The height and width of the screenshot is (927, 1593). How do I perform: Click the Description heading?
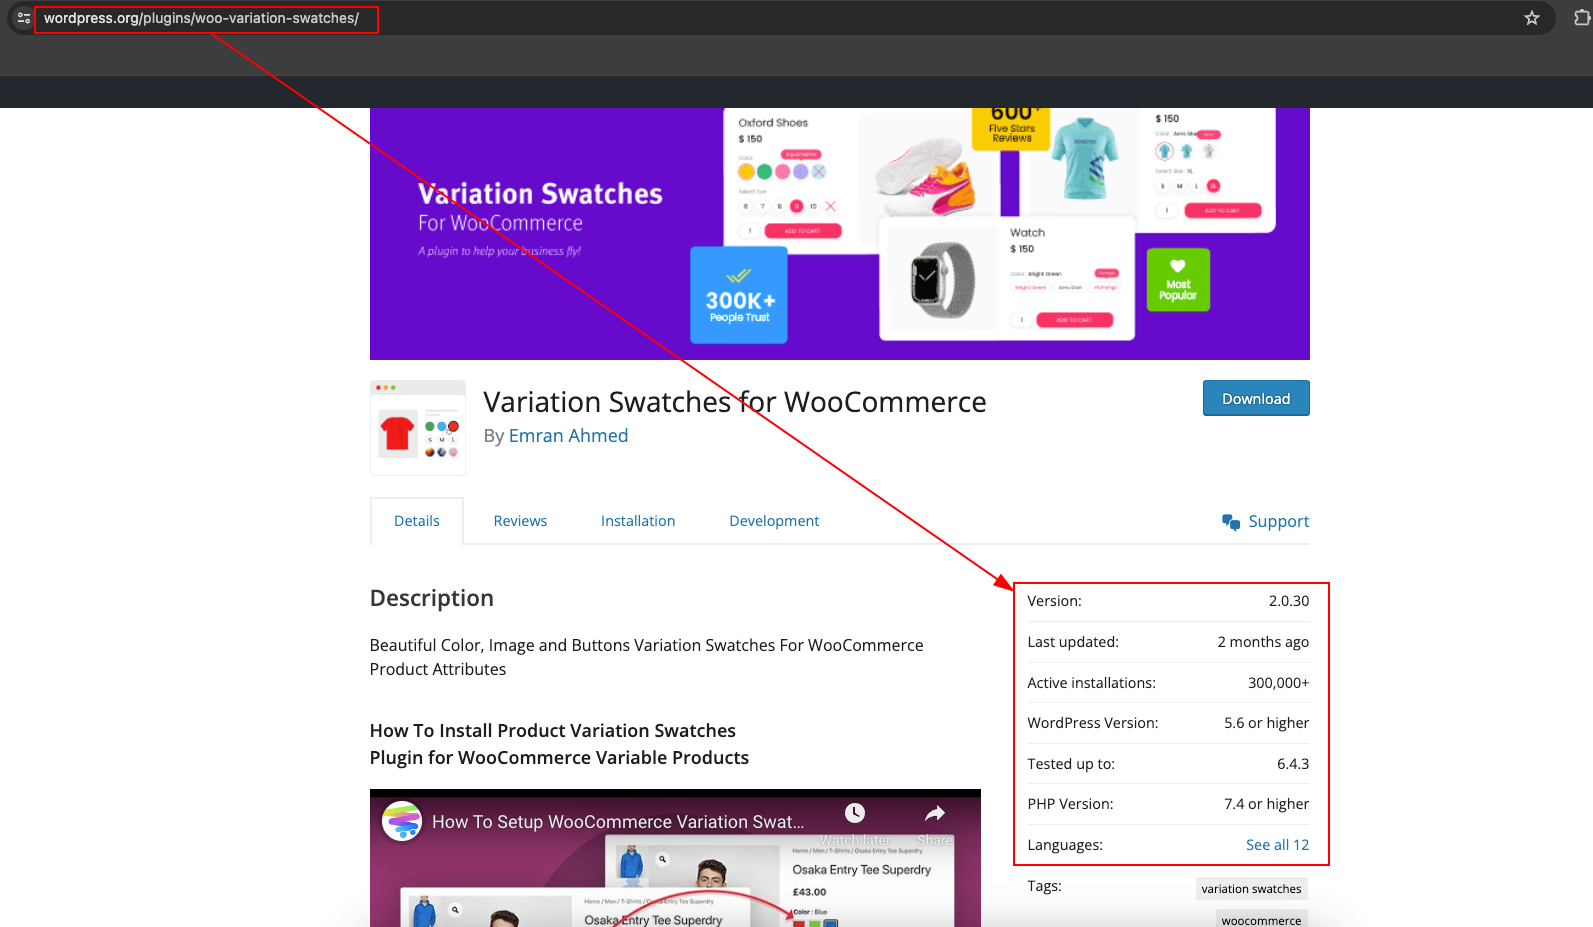pyautogui.click(x=432, y=598)
